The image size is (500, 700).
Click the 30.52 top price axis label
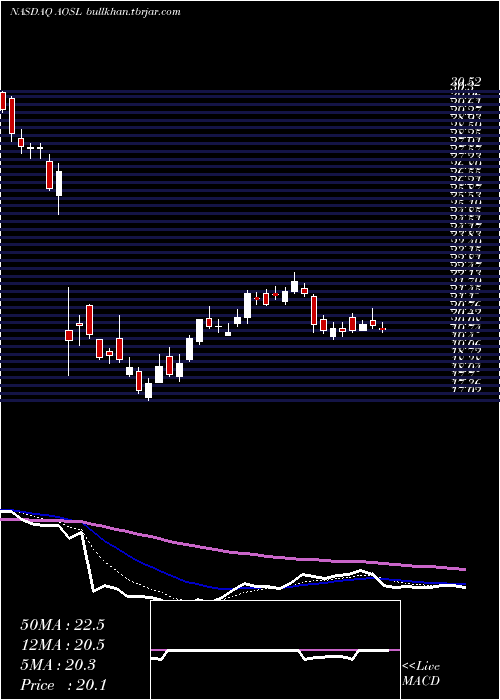pyautogui.click(x=466, y=82)
